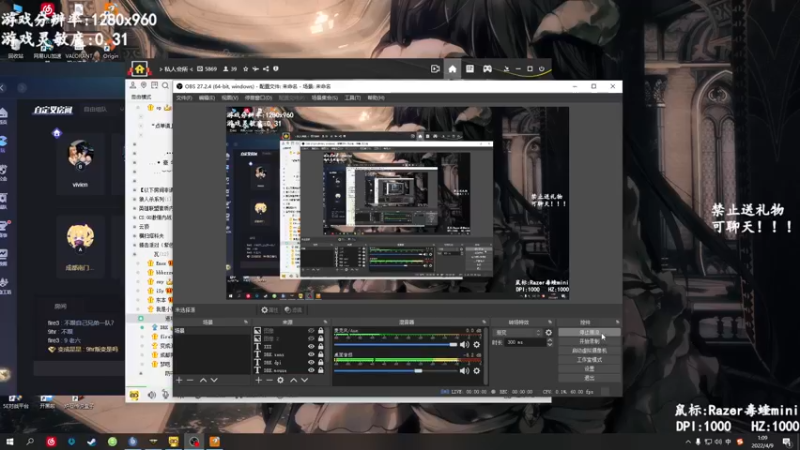Image resolution: width=800 pixels, height=450 pixels.
Task: Pop out the 混音器 dock panel icon
Action: pos(484,322)
